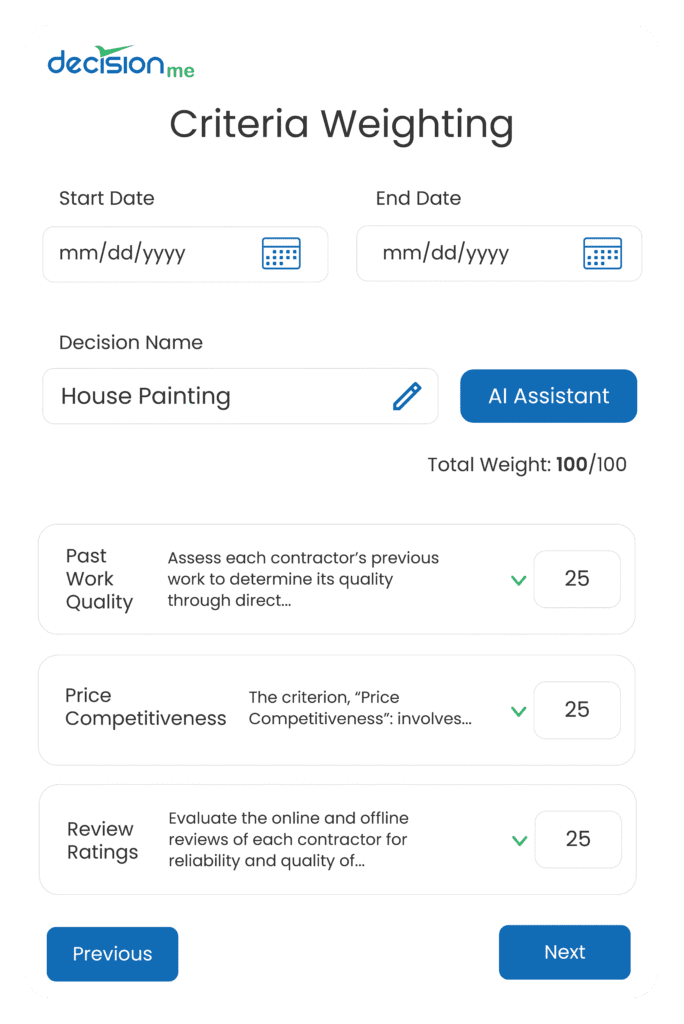The image size is (684, 1024).
Task: Click the Past Work Quality description text
Action: coord(303,580)
